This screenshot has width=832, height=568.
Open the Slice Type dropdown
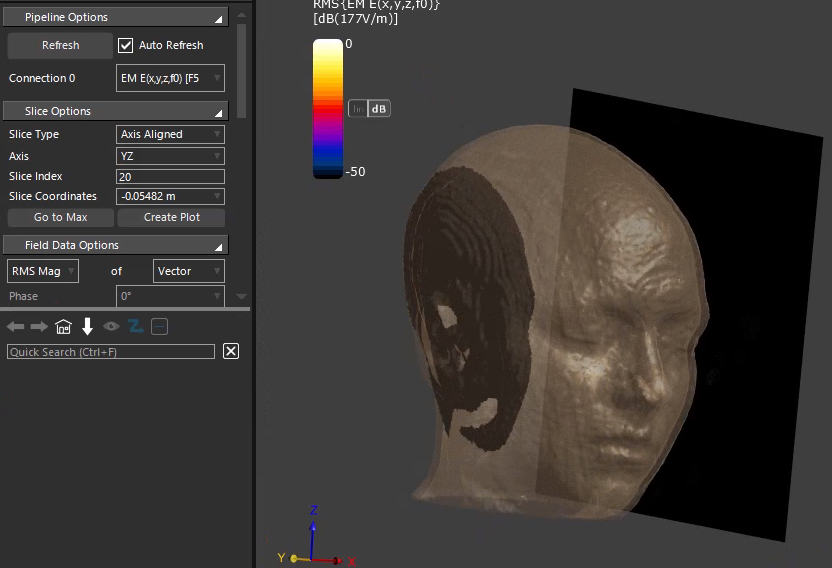coord(170,134)
